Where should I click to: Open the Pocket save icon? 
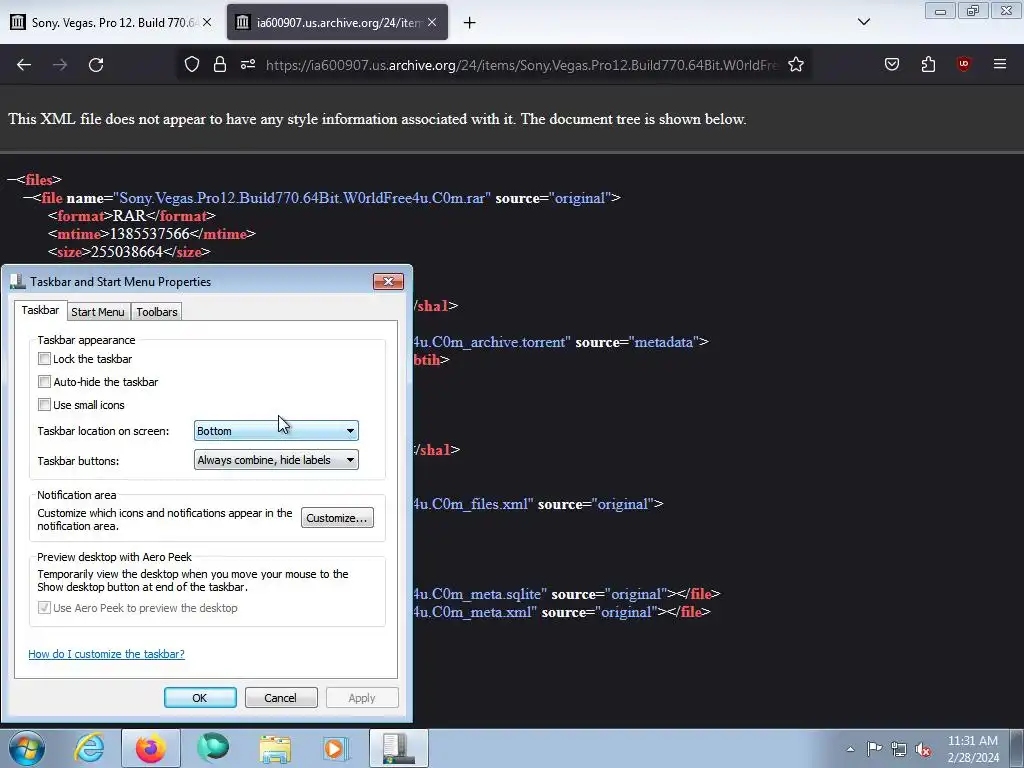pyautogui.click(x=892, y=64)
